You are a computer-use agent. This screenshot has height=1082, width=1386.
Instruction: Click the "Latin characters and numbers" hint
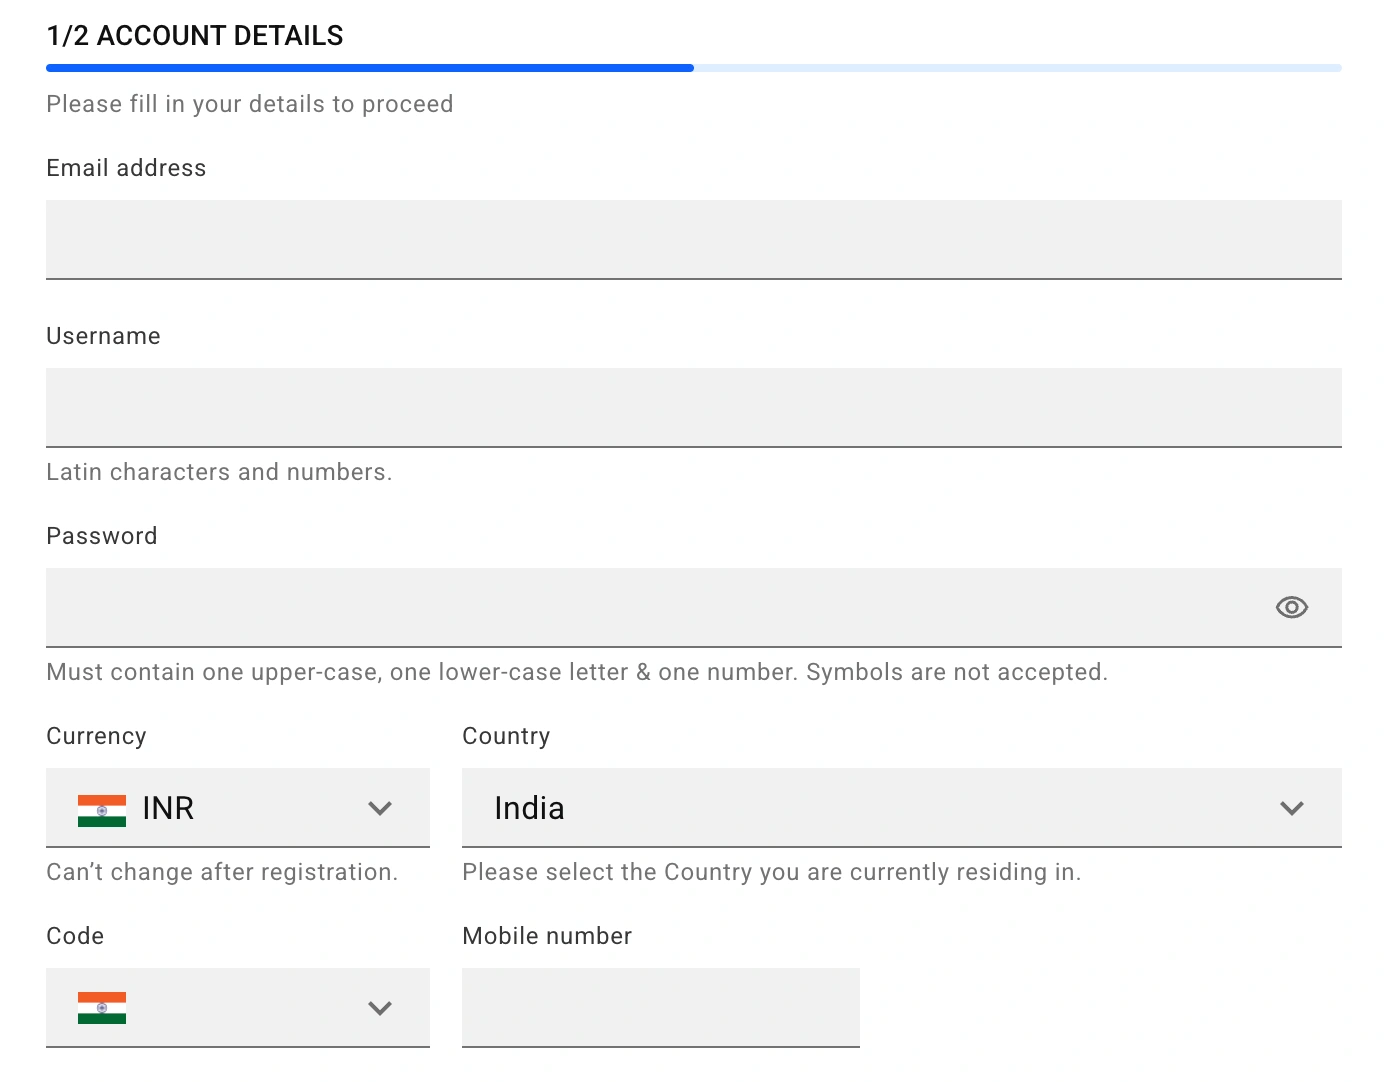219,472
